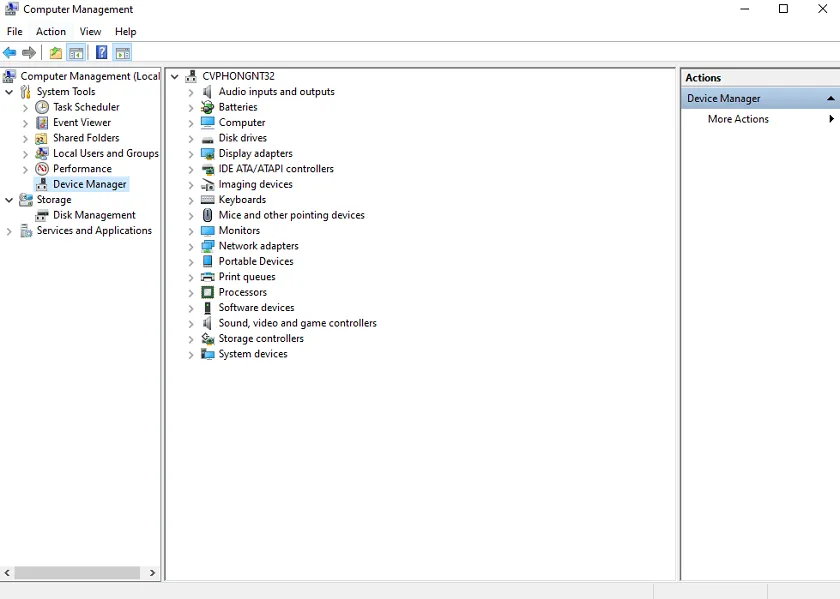Open the Action menu
840x599 pixels.
(50, 31)
